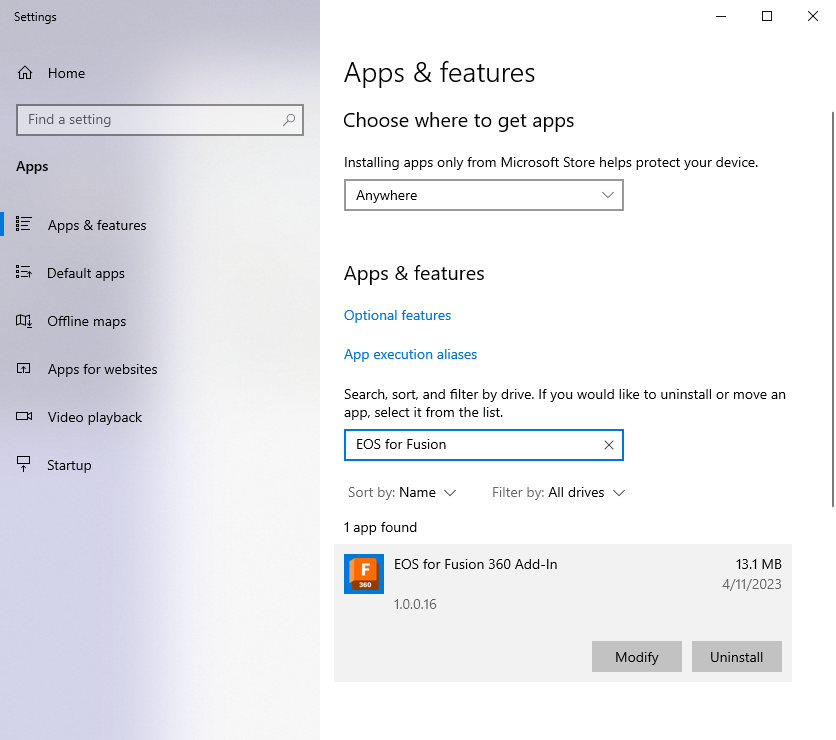836x740 pixels.
Task: Click the Startup icon
Action: (x=25, y=465)
